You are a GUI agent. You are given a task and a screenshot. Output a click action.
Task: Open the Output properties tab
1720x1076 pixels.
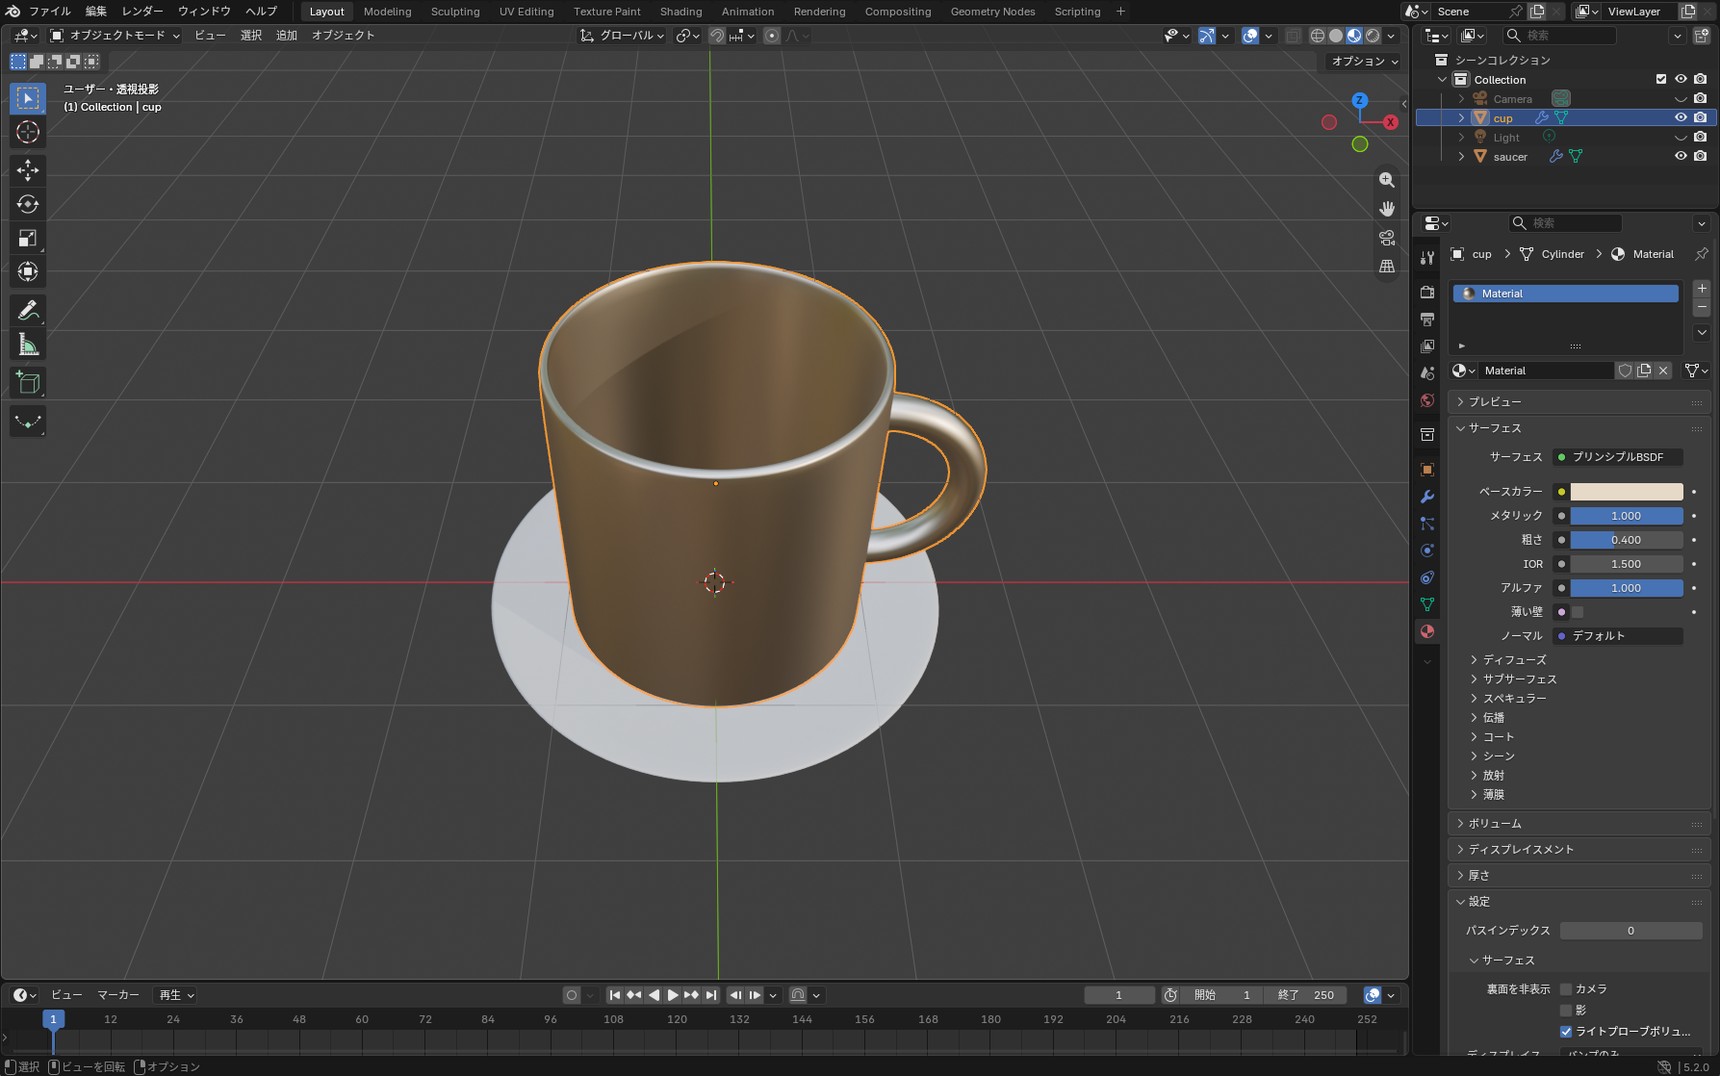pyautogui.click(x=1427, y=319)
